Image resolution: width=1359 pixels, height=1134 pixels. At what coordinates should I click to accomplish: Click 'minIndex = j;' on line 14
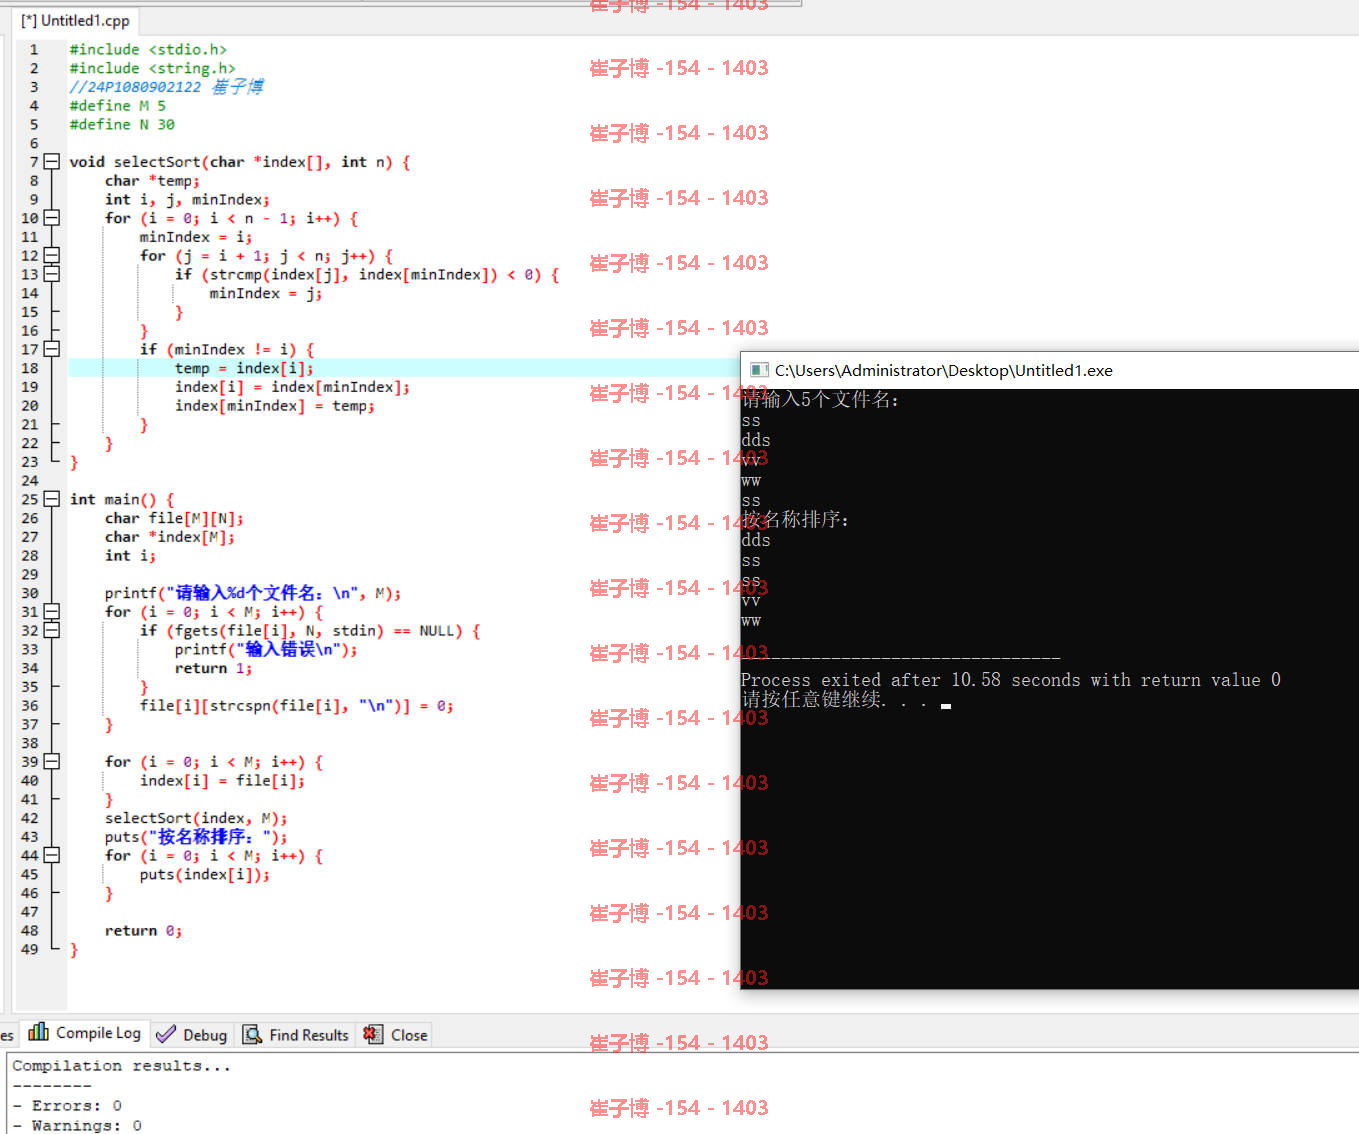tap(266, 293)
